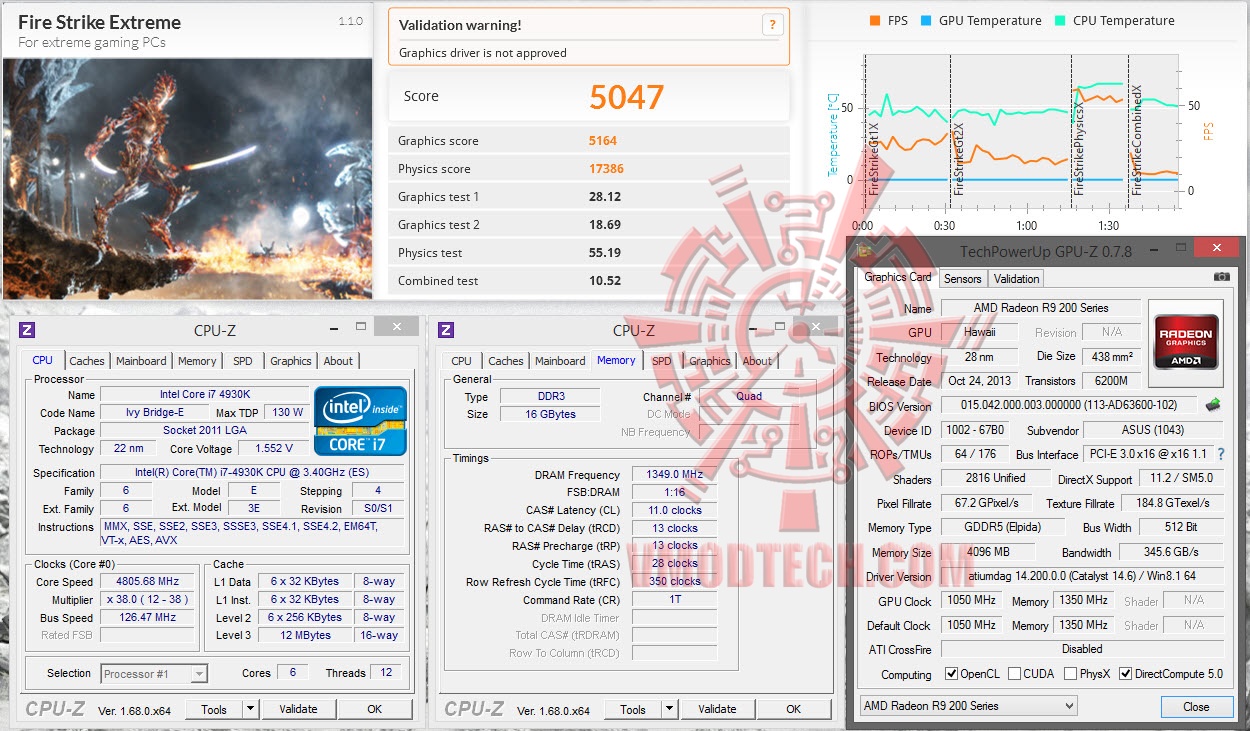Click Validate button in right CPU-Z window
This screenshot has width=1250, height=731.
(x=717, y=710)
